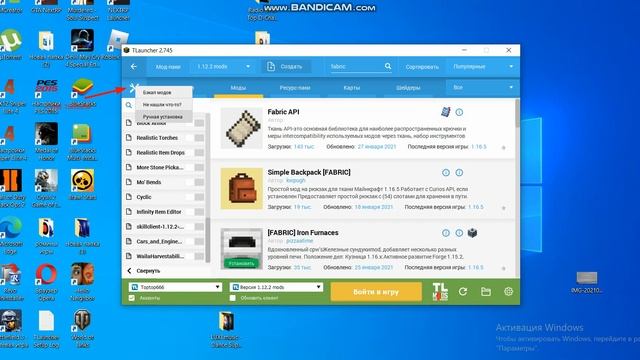This screenshot has height=360, width=640.
Task: Click the Simple Backpack thumbnail image
Action: [242, 189]
